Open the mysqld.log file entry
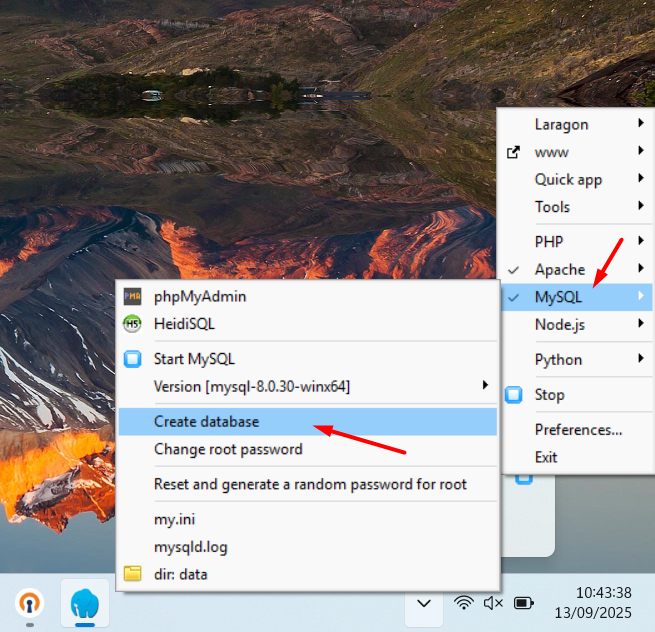This screenshot has width=655, height=632. [190, 547]
